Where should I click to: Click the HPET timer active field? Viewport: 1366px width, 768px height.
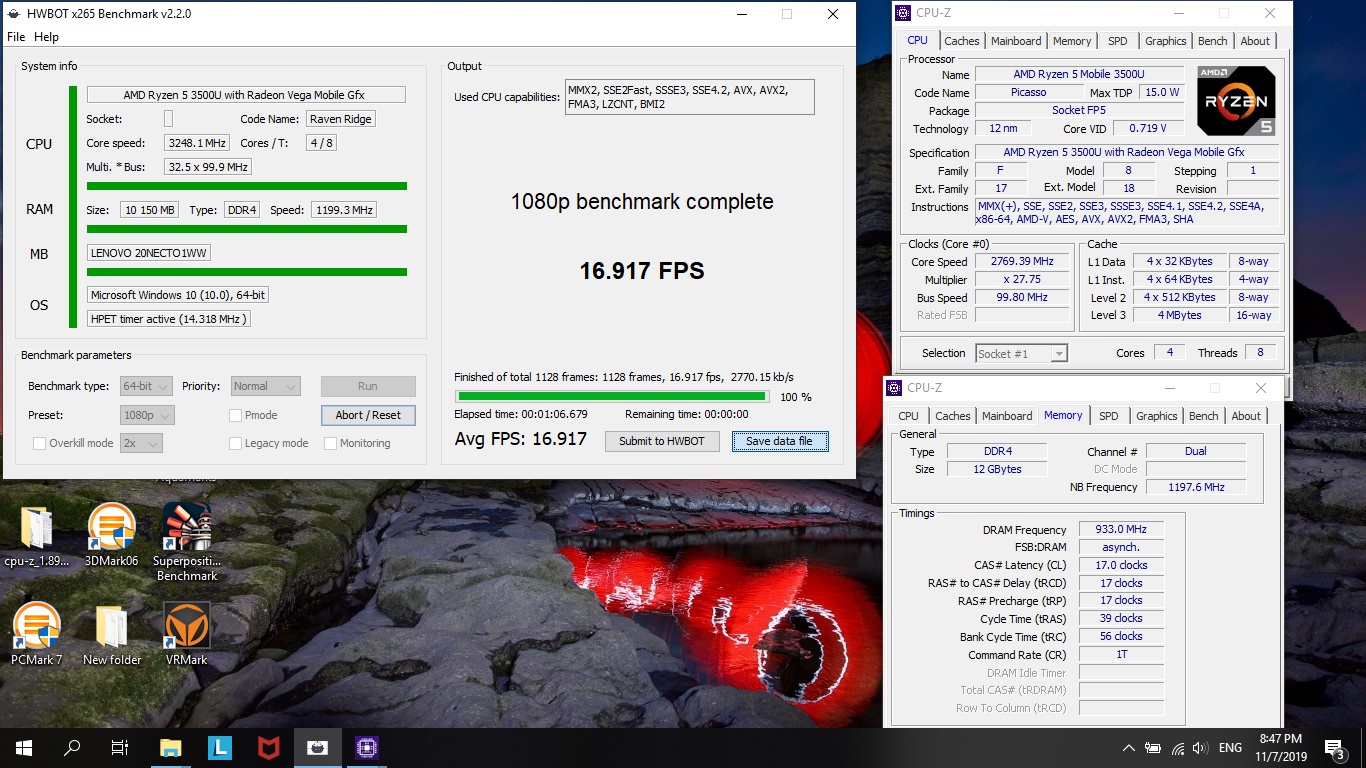[169, 319]
